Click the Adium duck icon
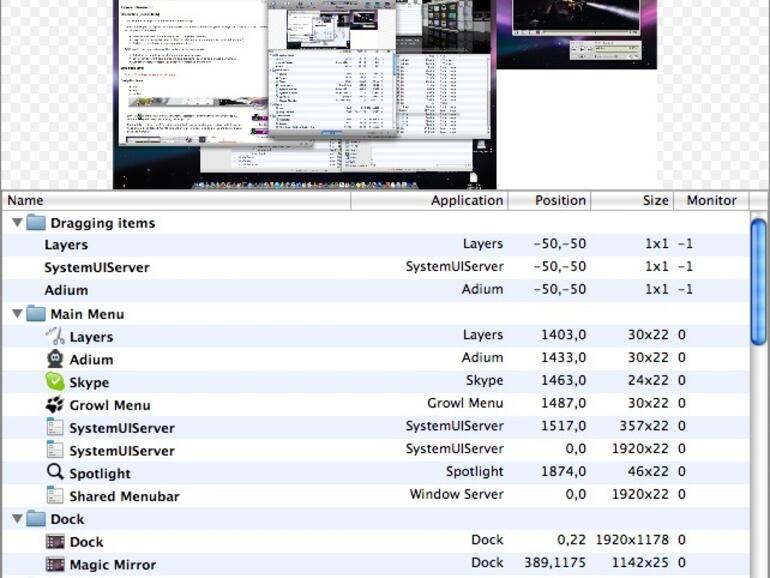 (x=55, y=359)
